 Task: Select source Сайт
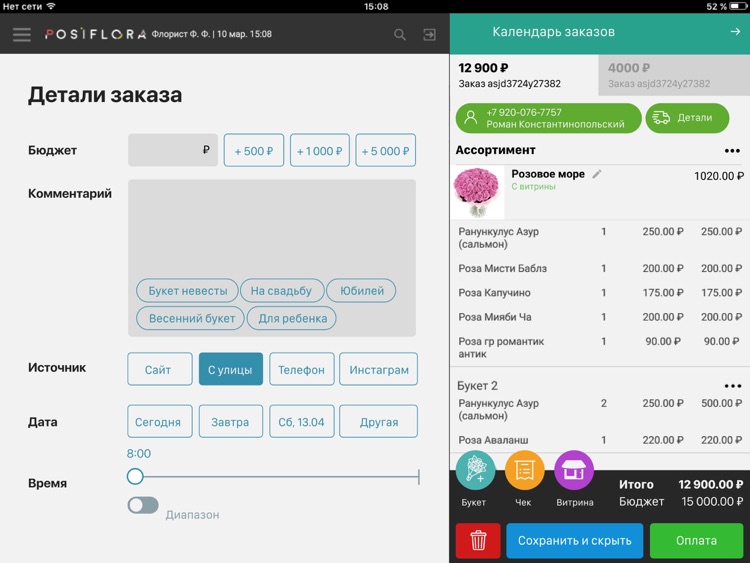[x=160, y=369]
